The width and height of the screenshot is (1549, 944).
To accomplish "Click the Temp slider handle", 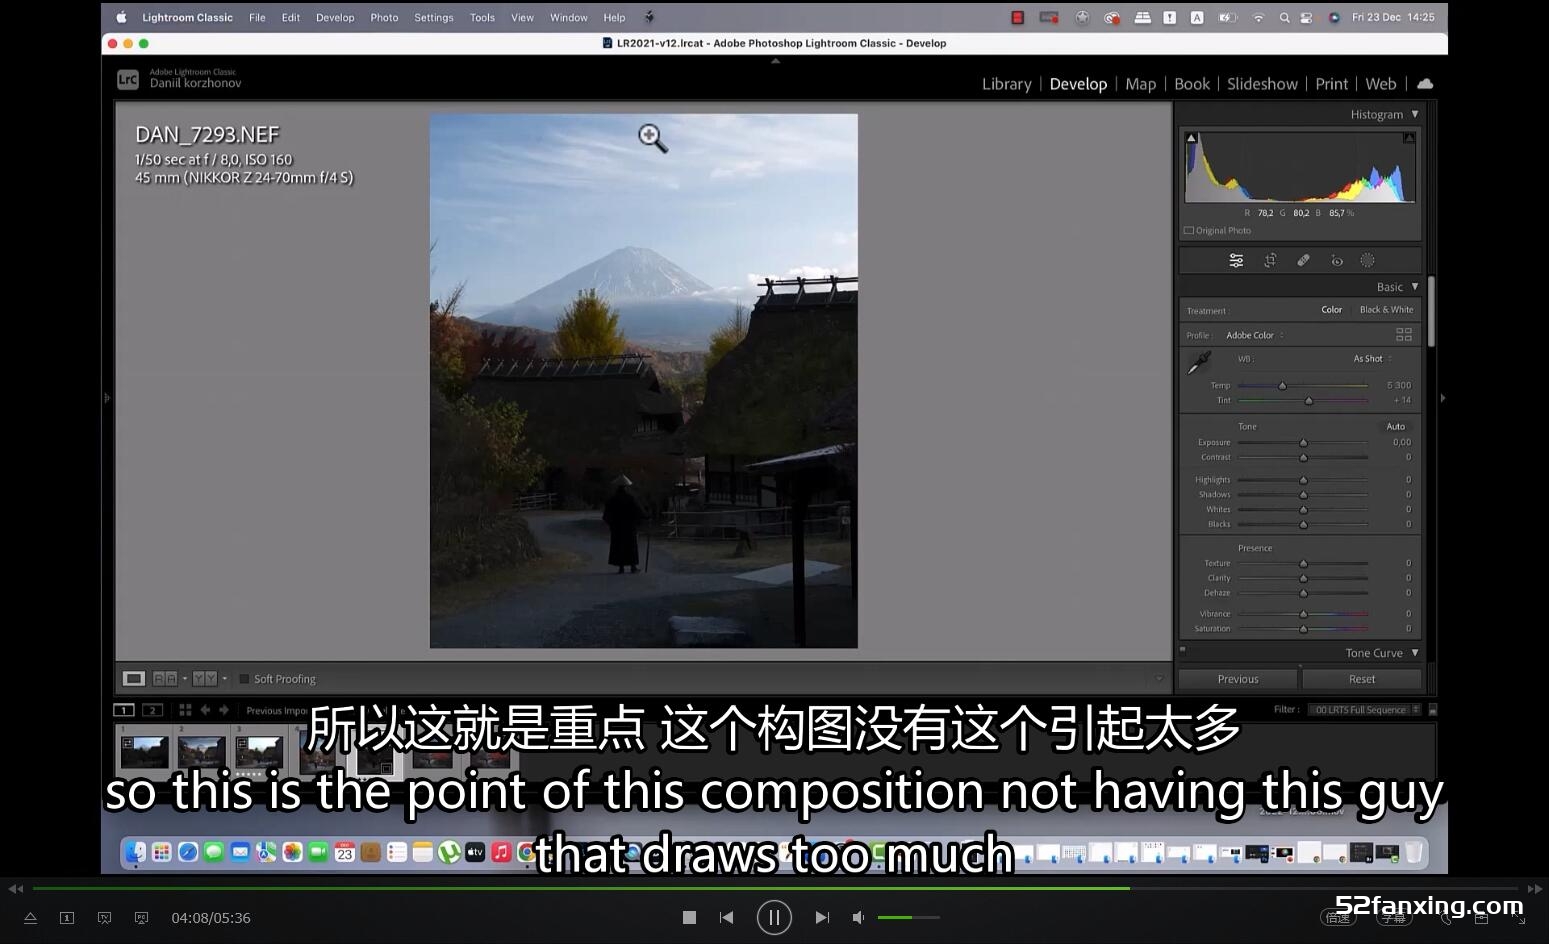I will coord(1282,385).
